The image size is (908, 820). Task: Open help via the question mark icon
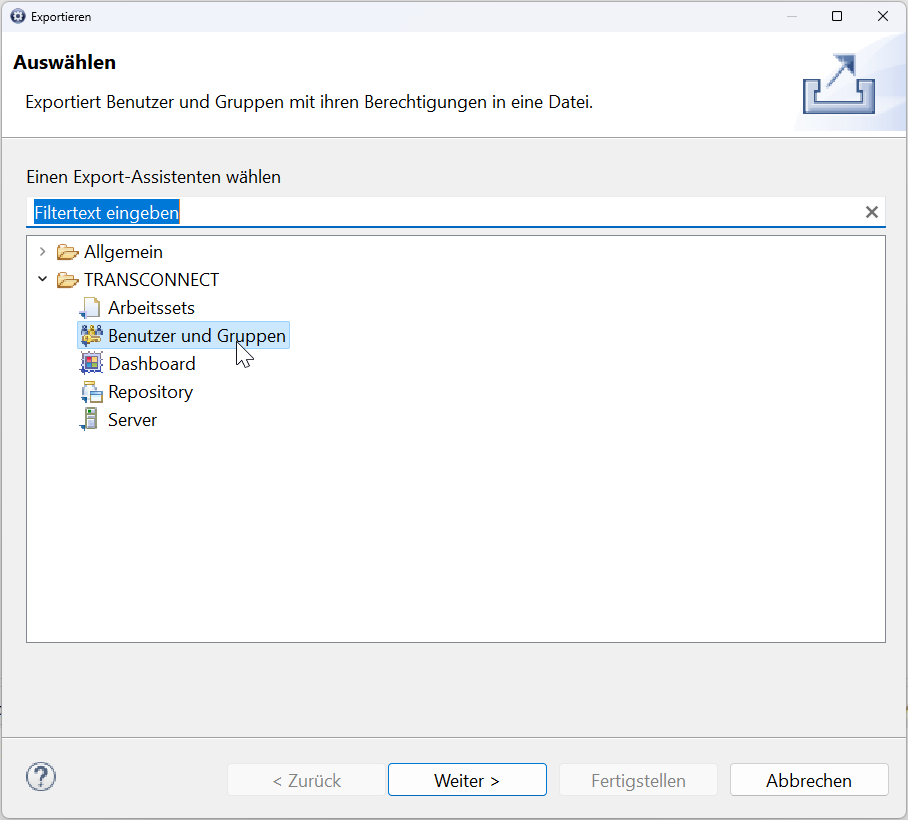click(41, 777)
